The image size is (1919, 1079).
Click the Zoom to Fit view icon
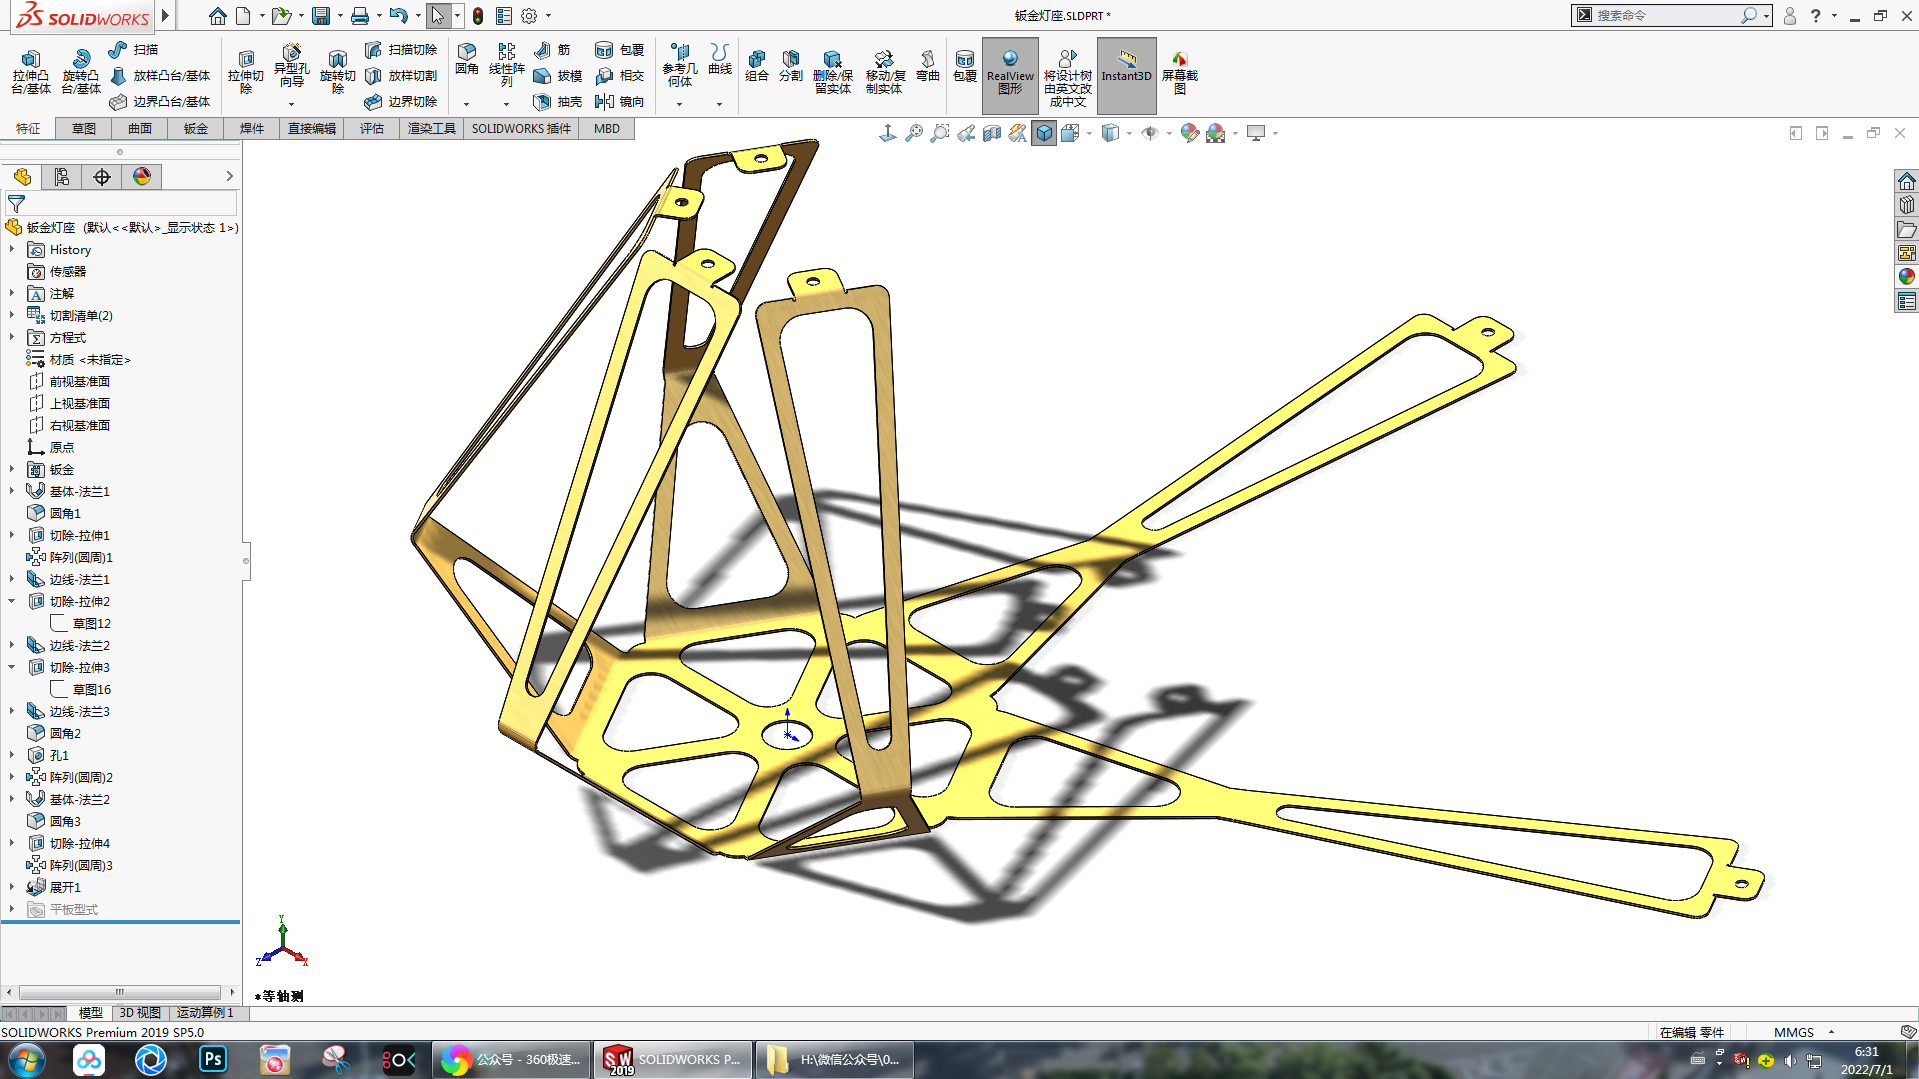click(x=914, y=133)
